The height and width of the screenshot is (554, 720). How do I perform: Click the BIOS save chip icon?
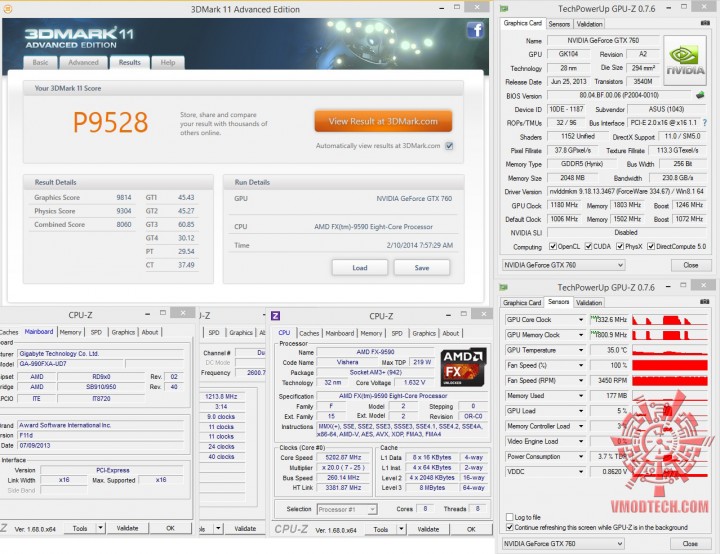[x=700, y=95]
